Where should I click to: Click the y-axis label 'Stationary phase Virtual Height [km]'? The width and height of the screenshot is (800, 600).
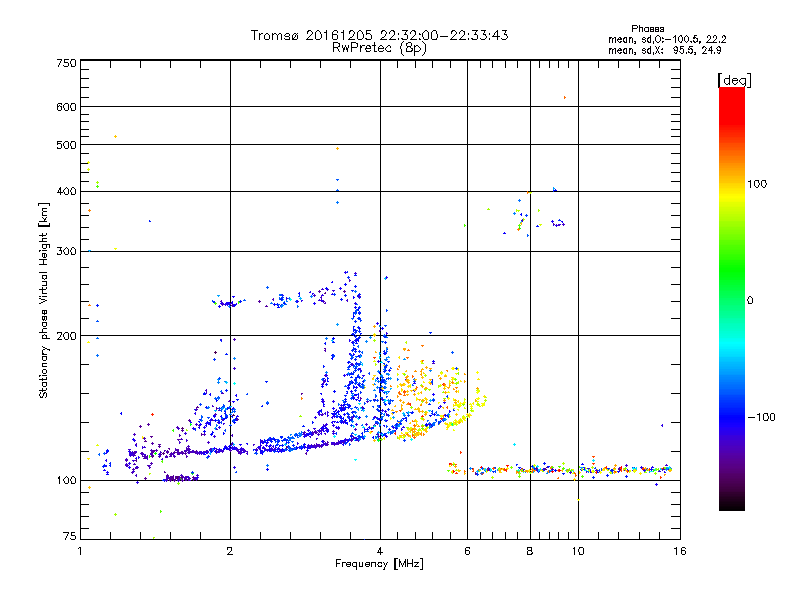coord(43,300)
